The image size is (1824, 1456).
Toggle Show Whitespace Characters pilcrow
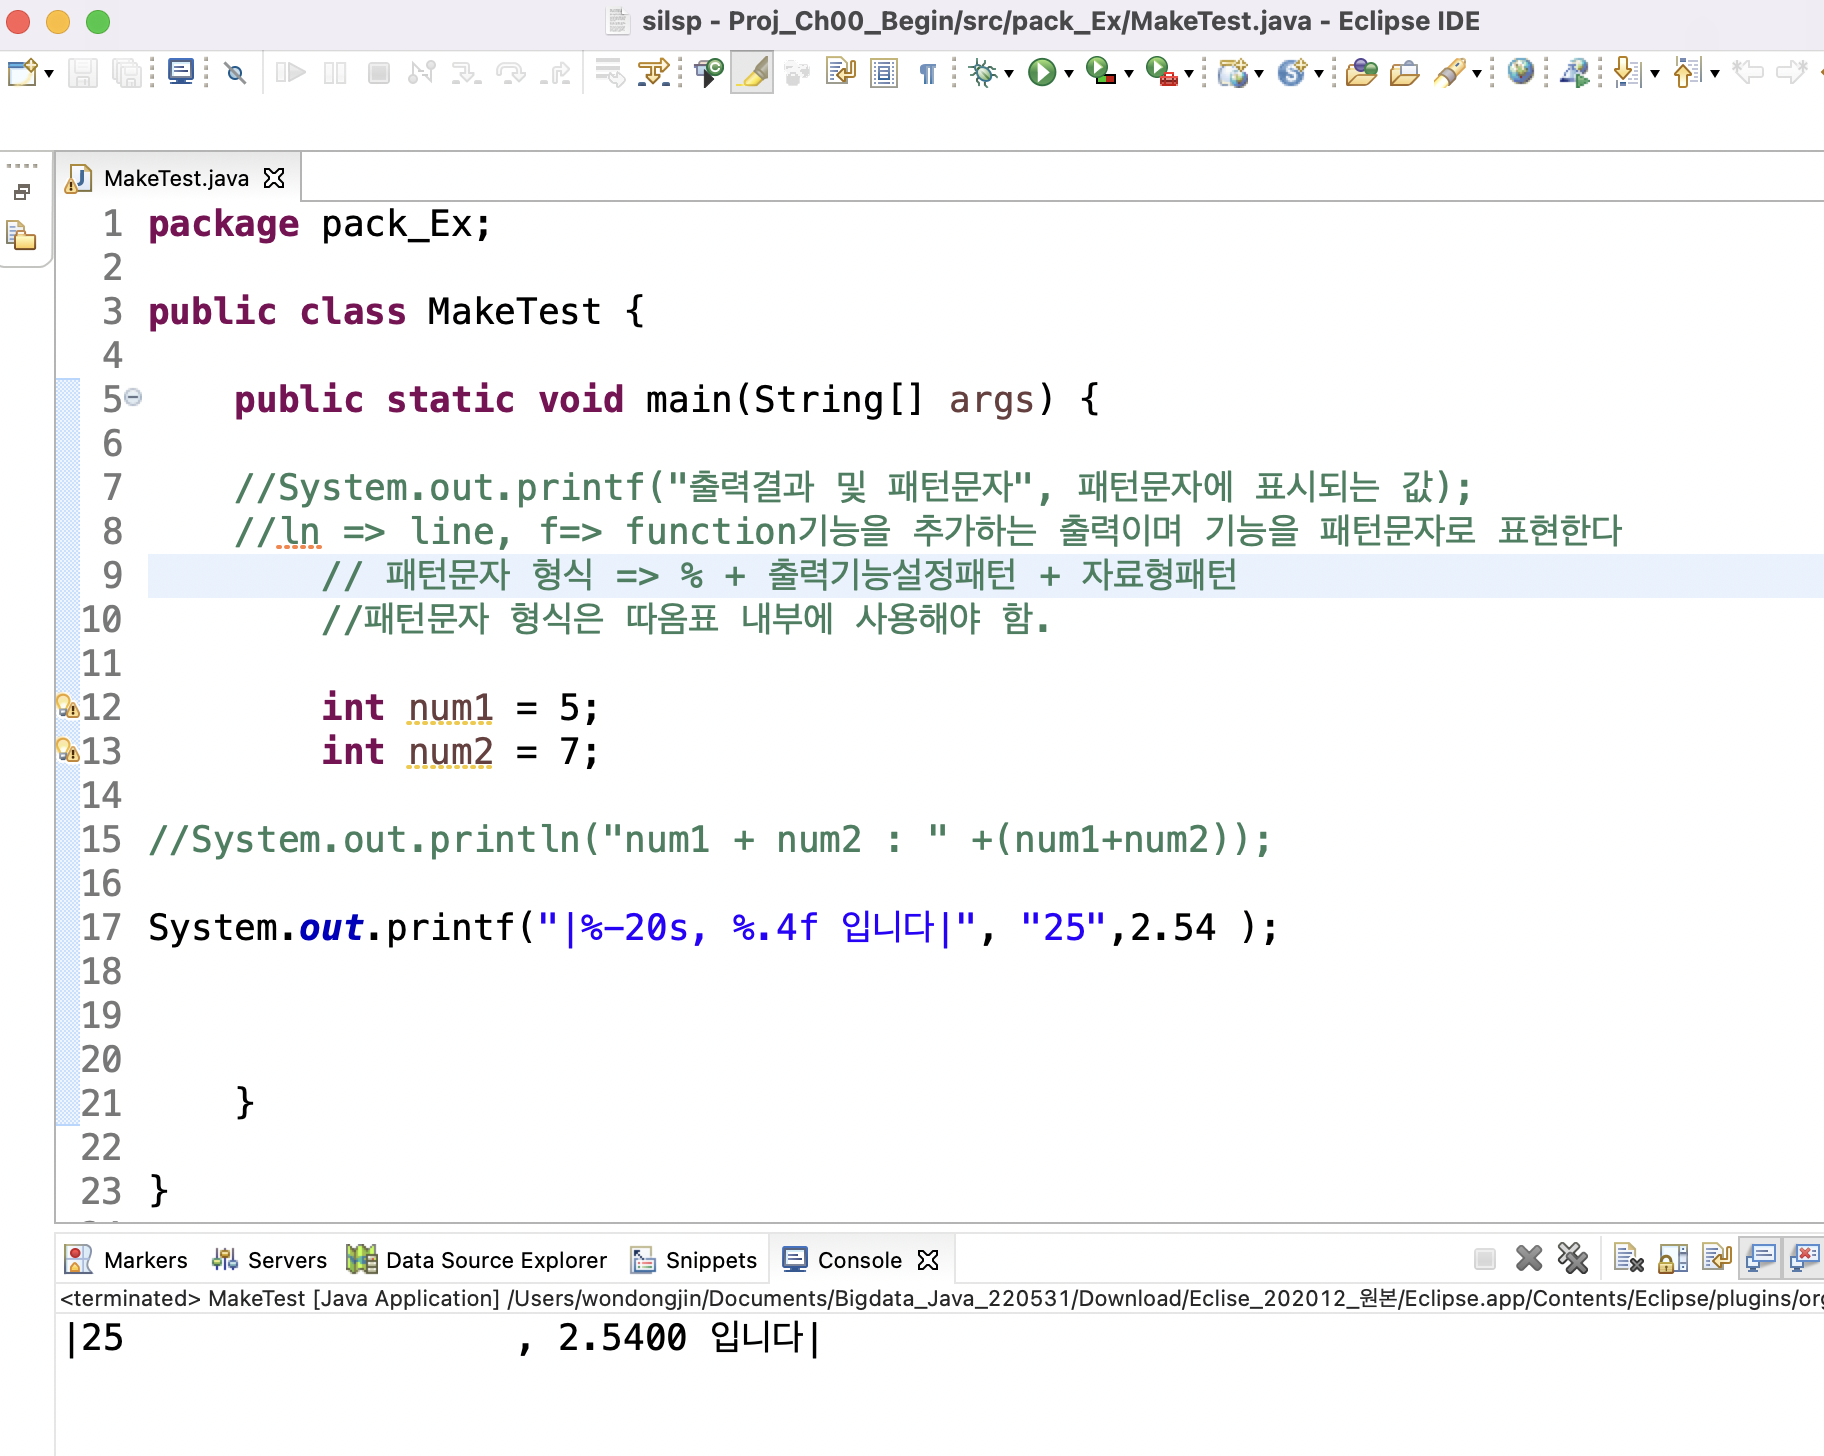[928, 73]
